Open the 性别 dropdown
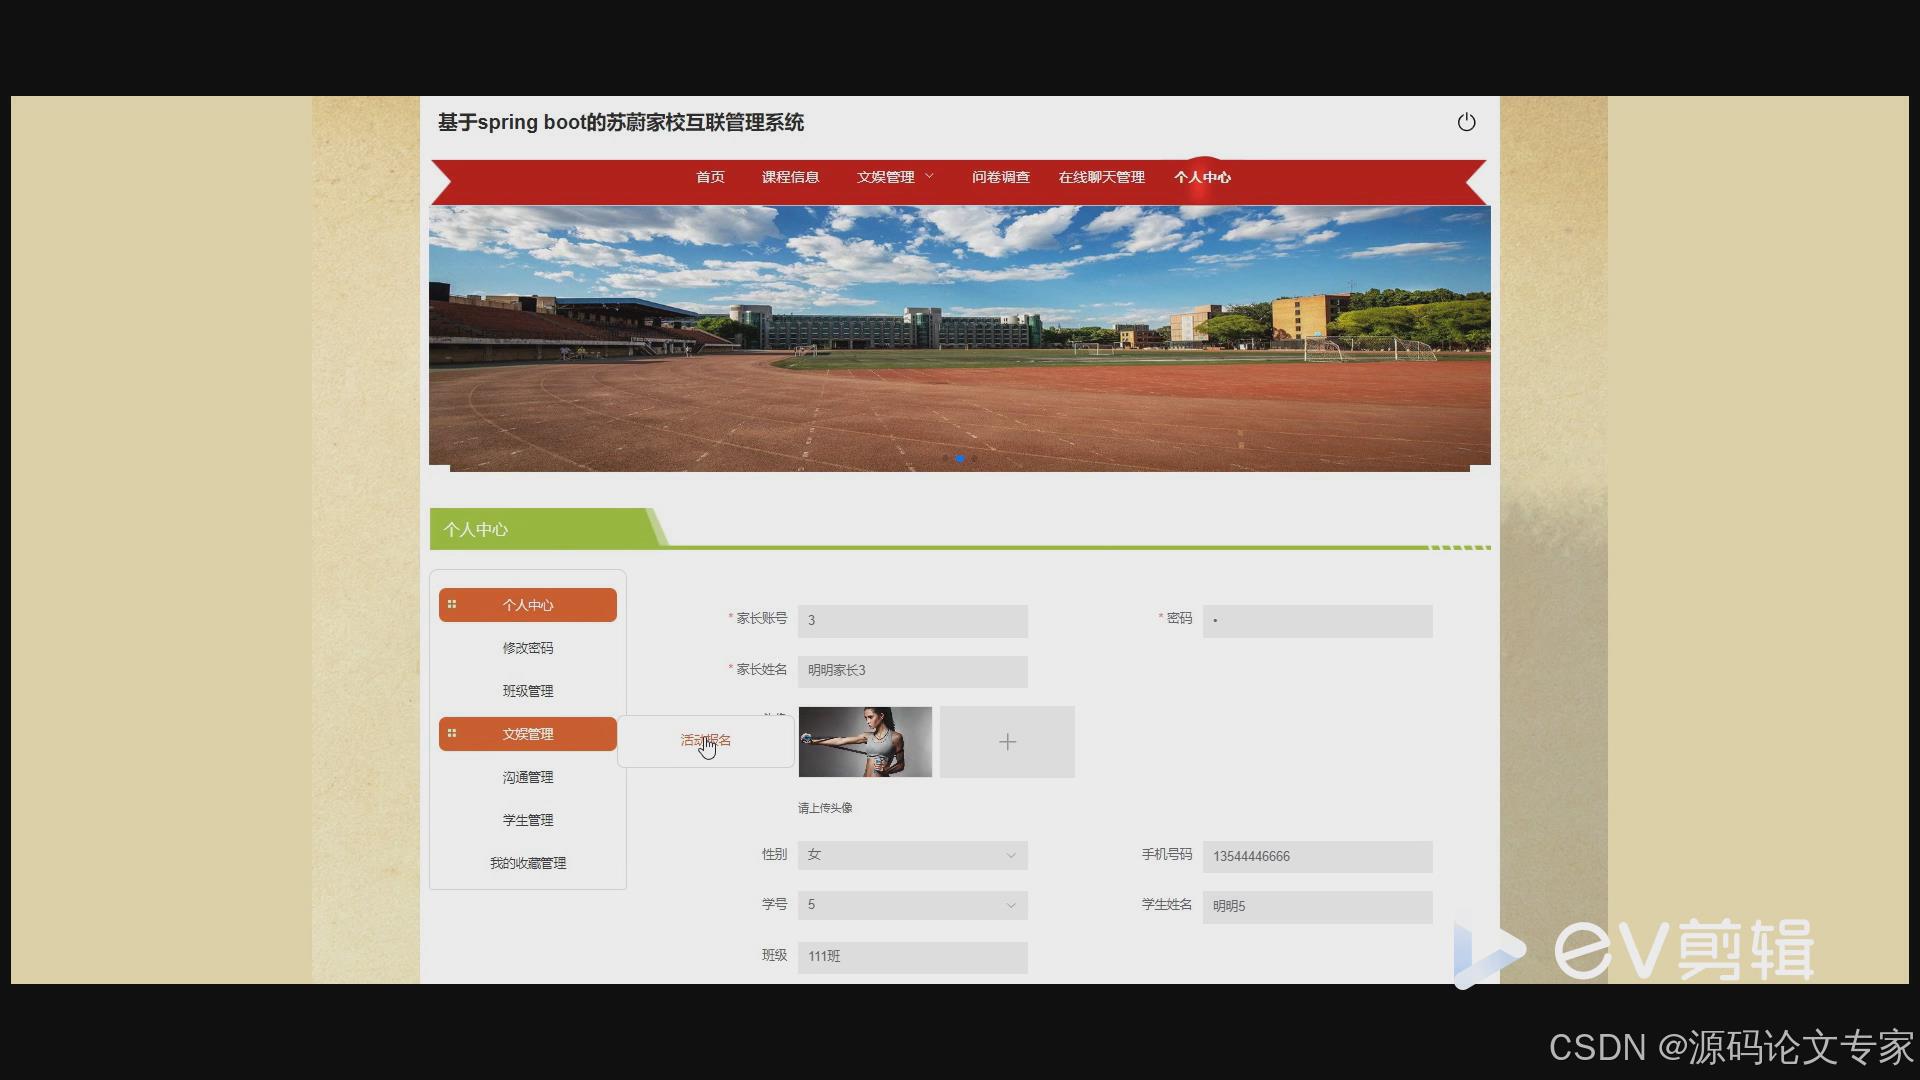This screenshot has width=1920, height=1080. point(912,855)
